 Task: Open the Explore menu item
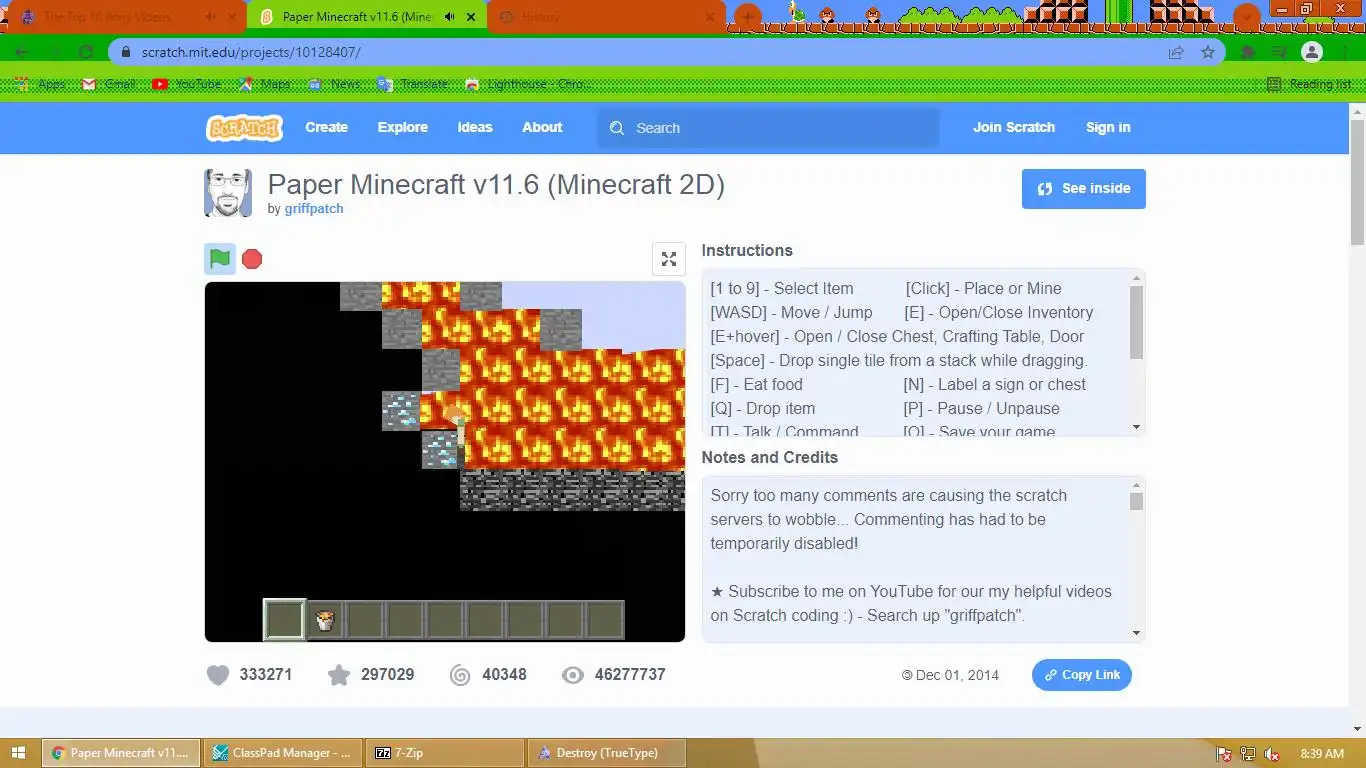coord(403,128)
